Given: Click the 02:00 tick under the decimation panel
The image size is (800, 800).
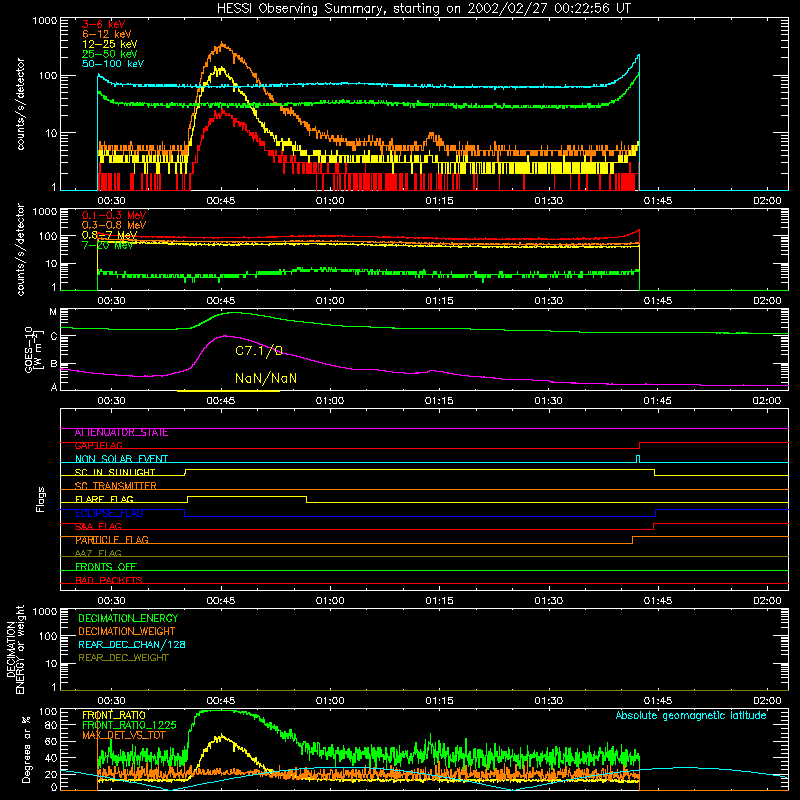Looking at the screenshot, I should pyautogui.click(x=767, y=701).
